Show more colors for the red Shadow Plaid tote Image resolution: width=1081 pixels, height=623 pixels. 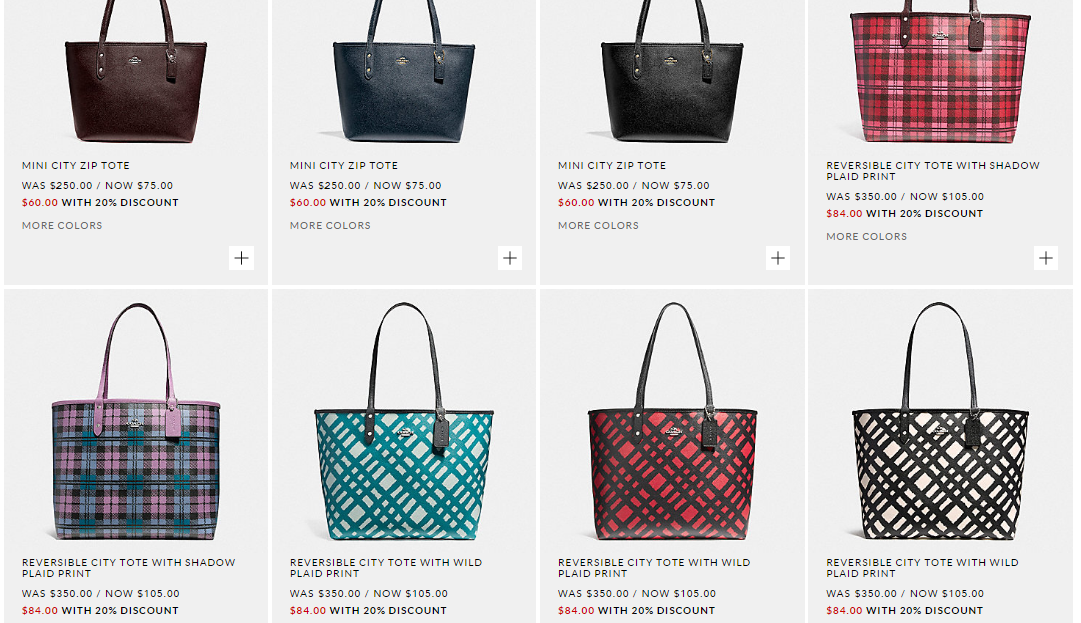tap(866, 237)
